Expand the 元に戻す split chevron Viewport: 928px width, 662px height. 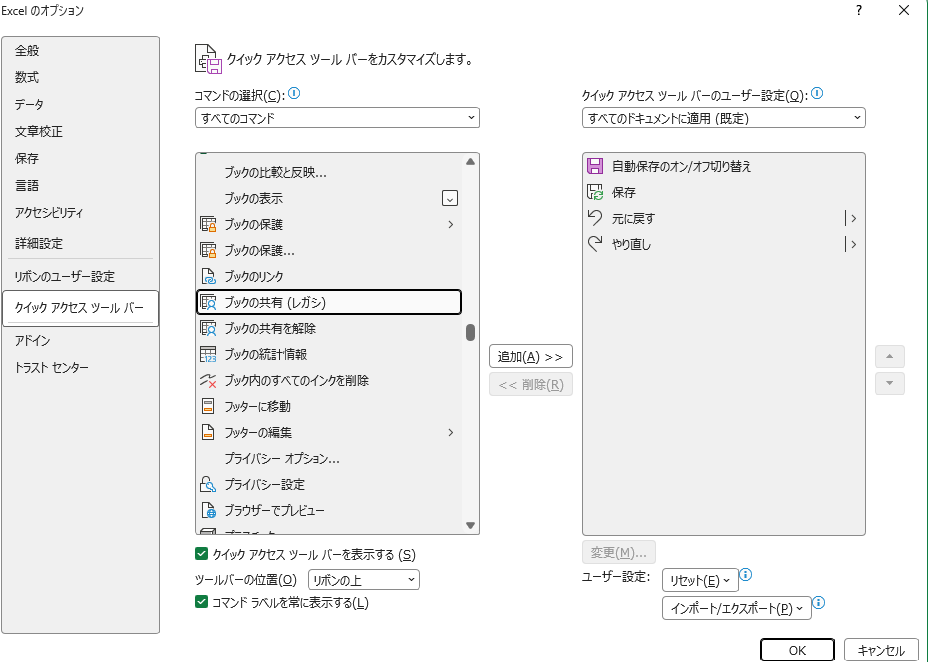pyautogui.click(x=853, y=218)
